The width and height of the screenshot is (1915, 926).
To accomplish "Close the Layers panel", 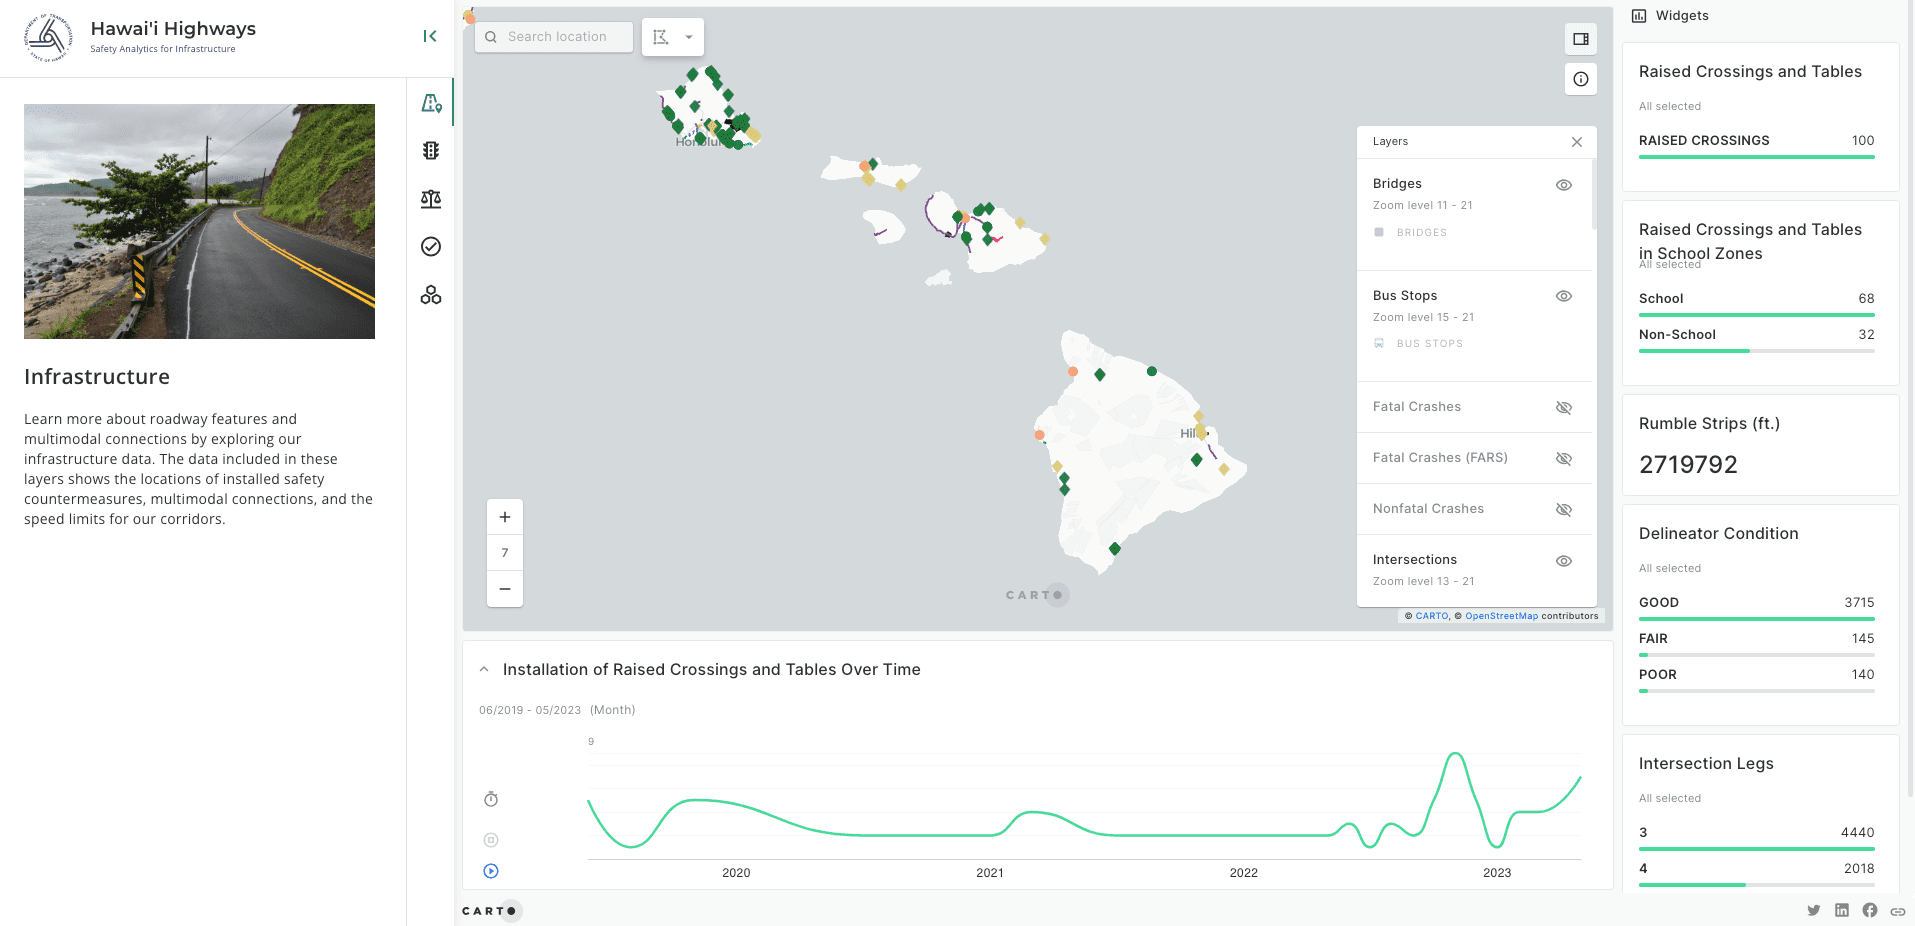I will [1577, 141].
